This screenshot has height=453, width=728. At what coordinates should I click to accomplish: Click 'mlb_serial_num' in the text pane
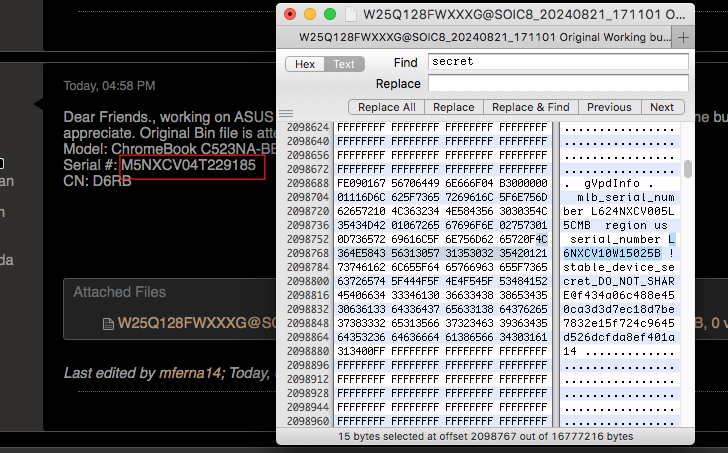tap(626, 197)
